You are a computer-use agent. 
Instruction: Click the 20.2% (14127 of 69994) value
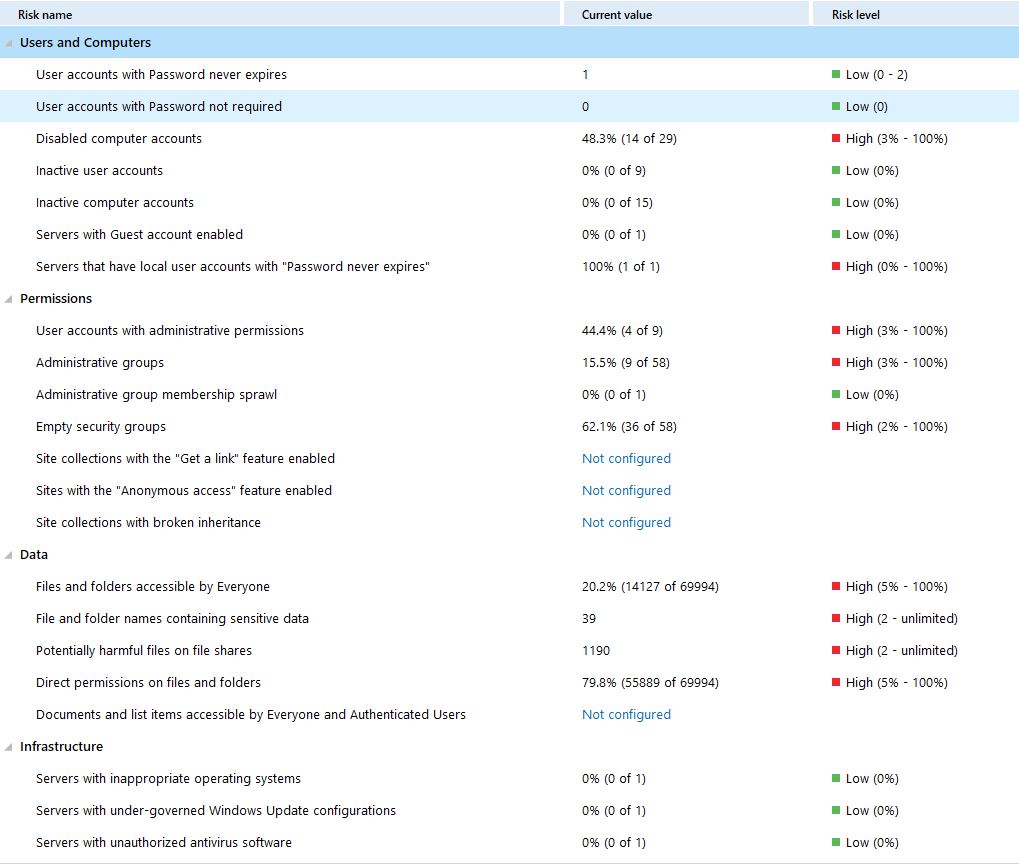point(650,587)
